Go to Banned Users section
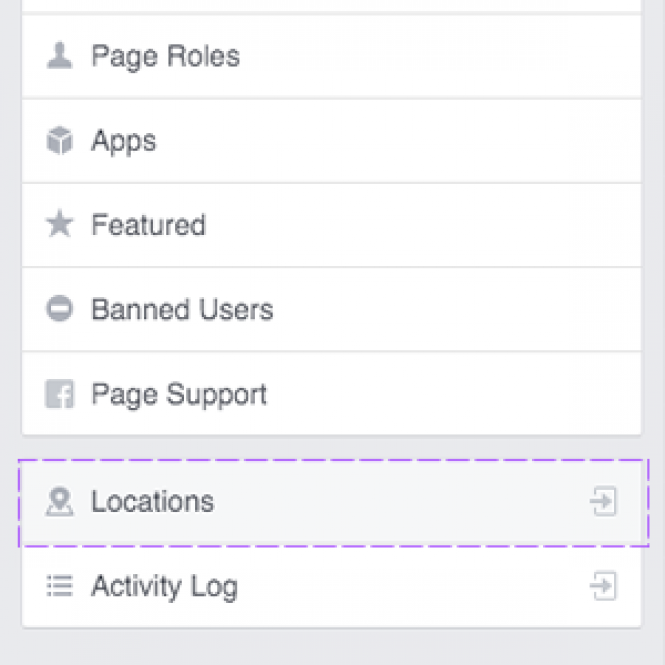 [x=182, y=309]
